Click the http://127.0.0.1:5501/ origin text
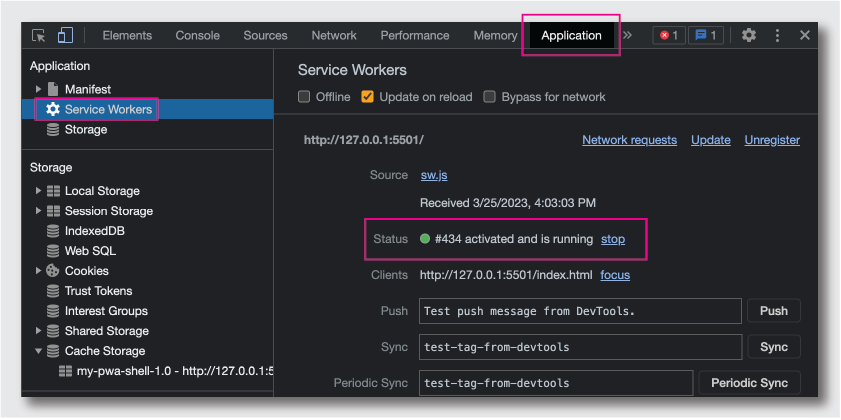Viewport: 841px width, 420px height. pos(364,140)
